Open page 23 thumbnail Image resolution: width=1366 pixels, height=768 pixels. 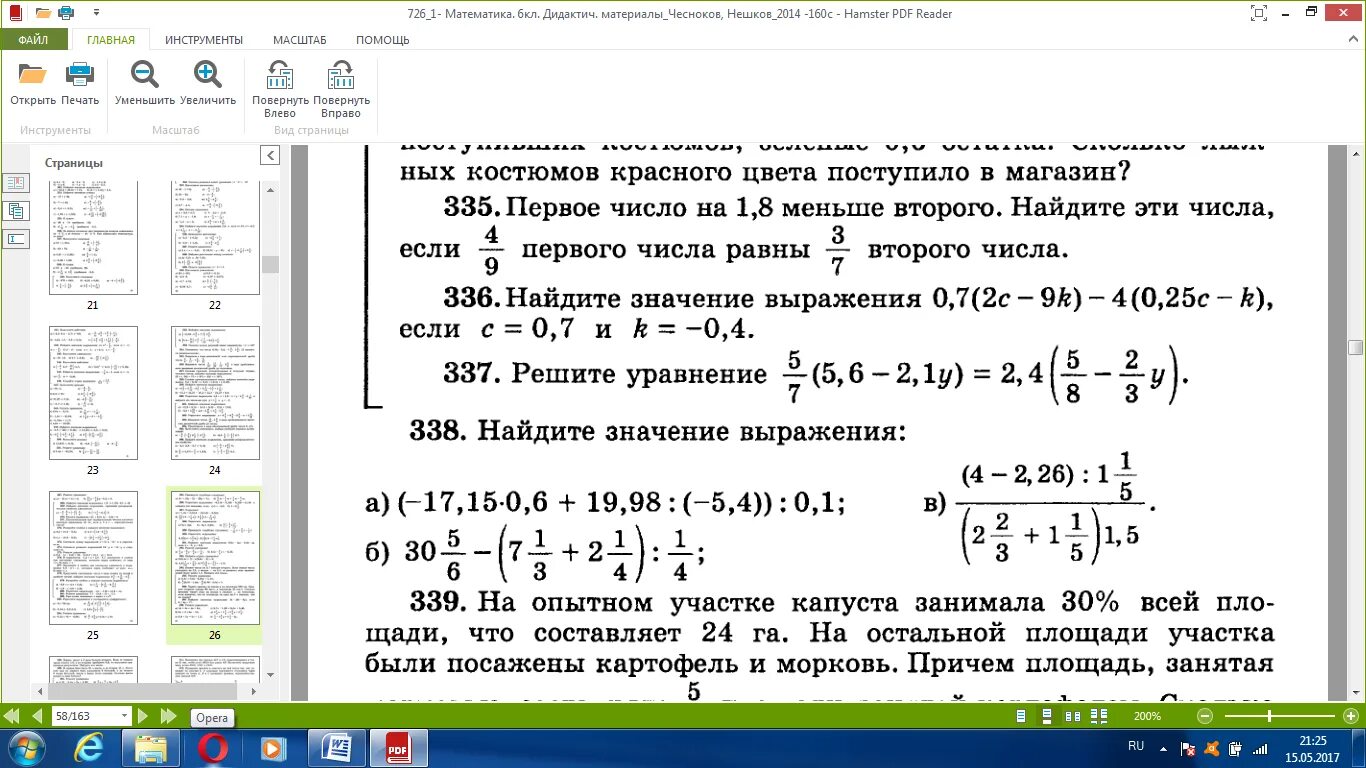(x=93, y=392)
